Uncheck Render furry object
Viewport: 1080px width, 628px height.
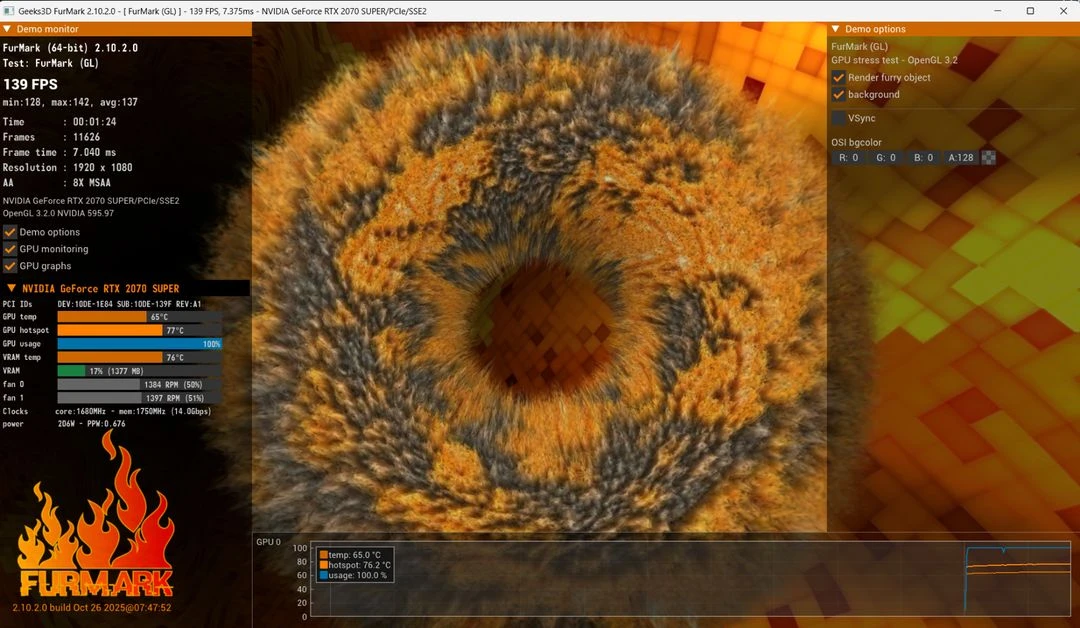point(838,78)
